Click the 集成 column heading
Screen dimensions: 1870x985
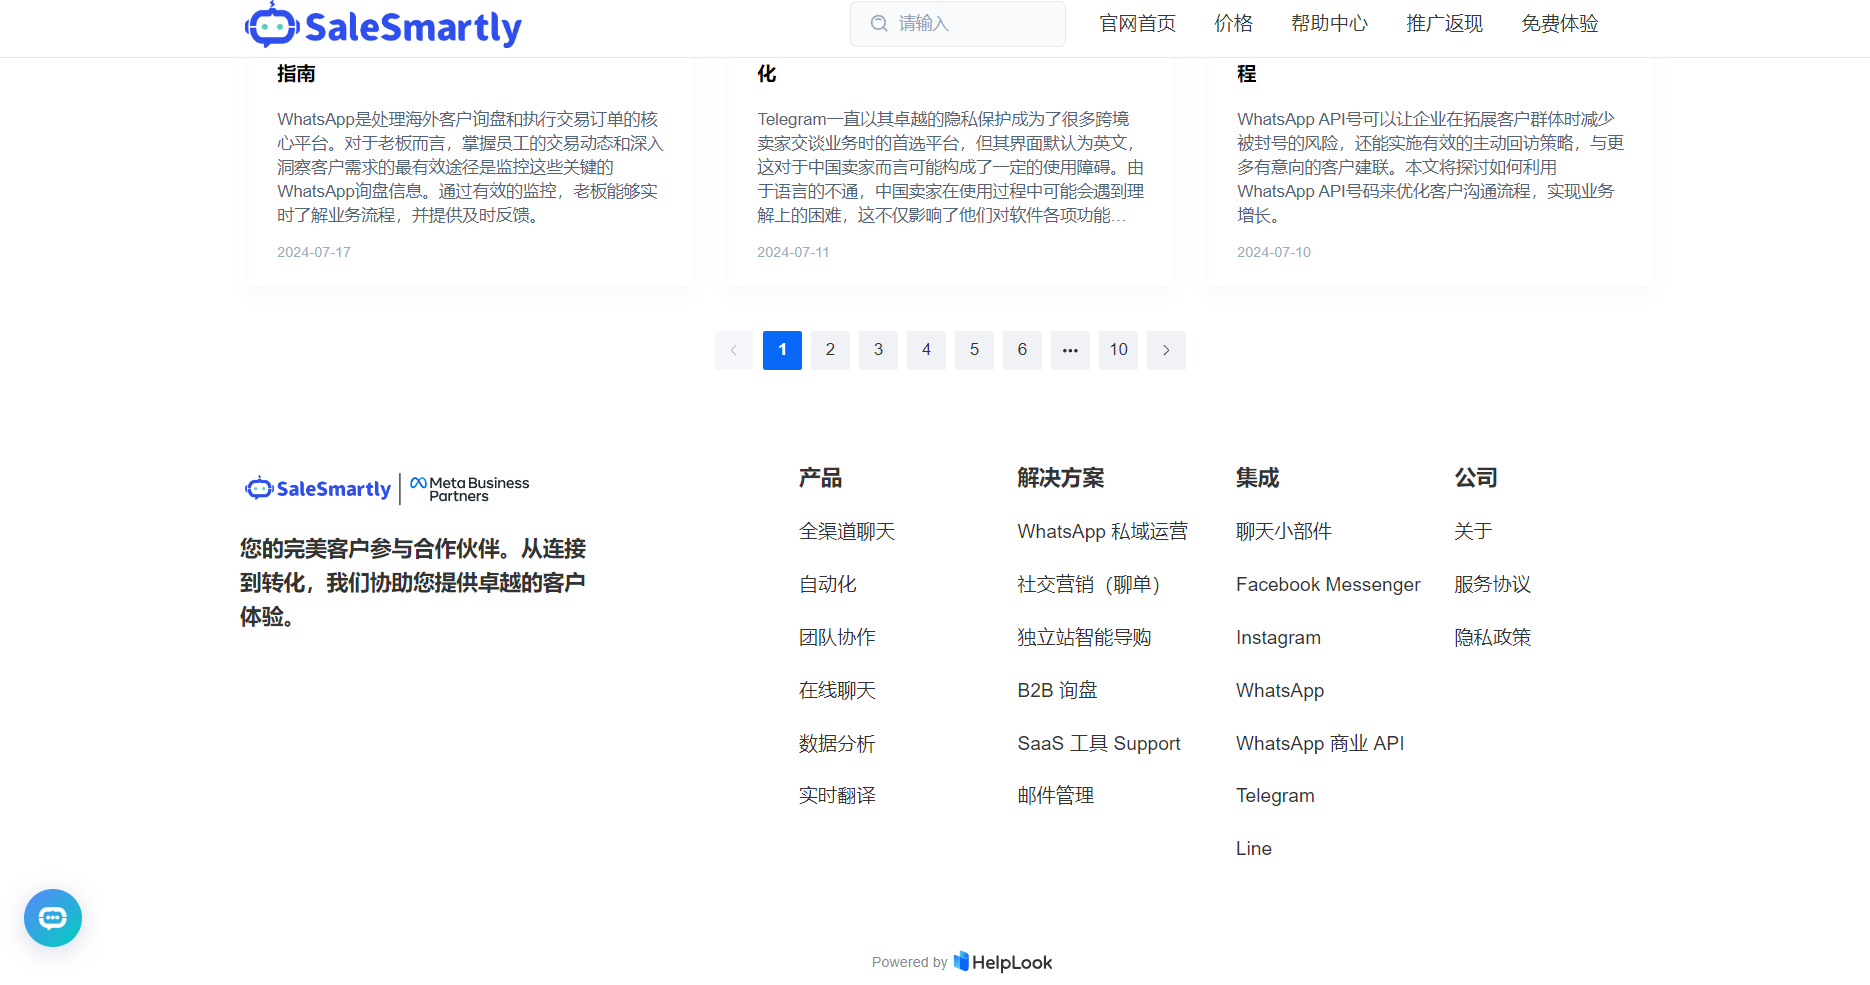[x=1258, y=478]
